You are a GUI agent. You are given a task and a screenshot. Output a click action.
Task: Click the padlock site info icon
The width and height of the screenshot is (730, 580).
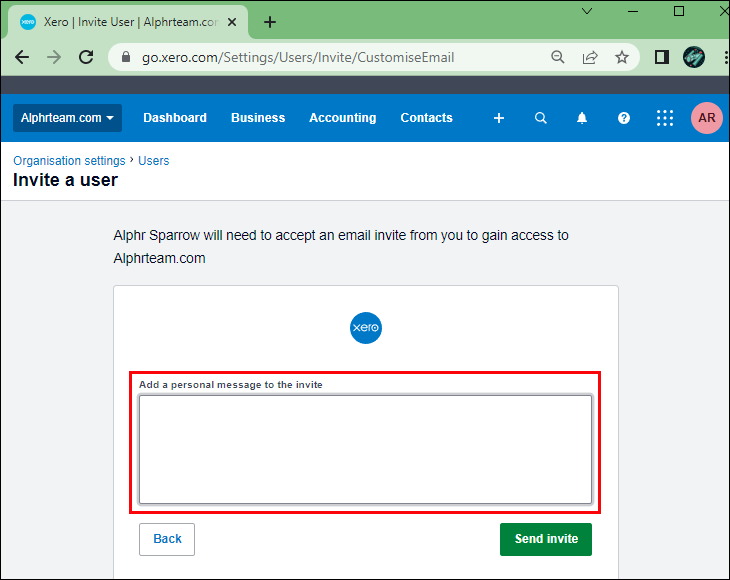click(x=126, y=57)
